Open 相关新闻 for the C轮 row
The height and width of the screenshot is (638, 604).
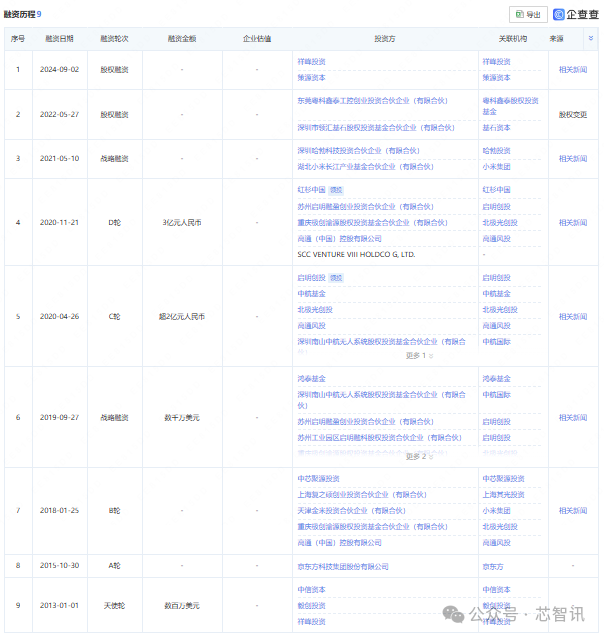click(573, 316)
